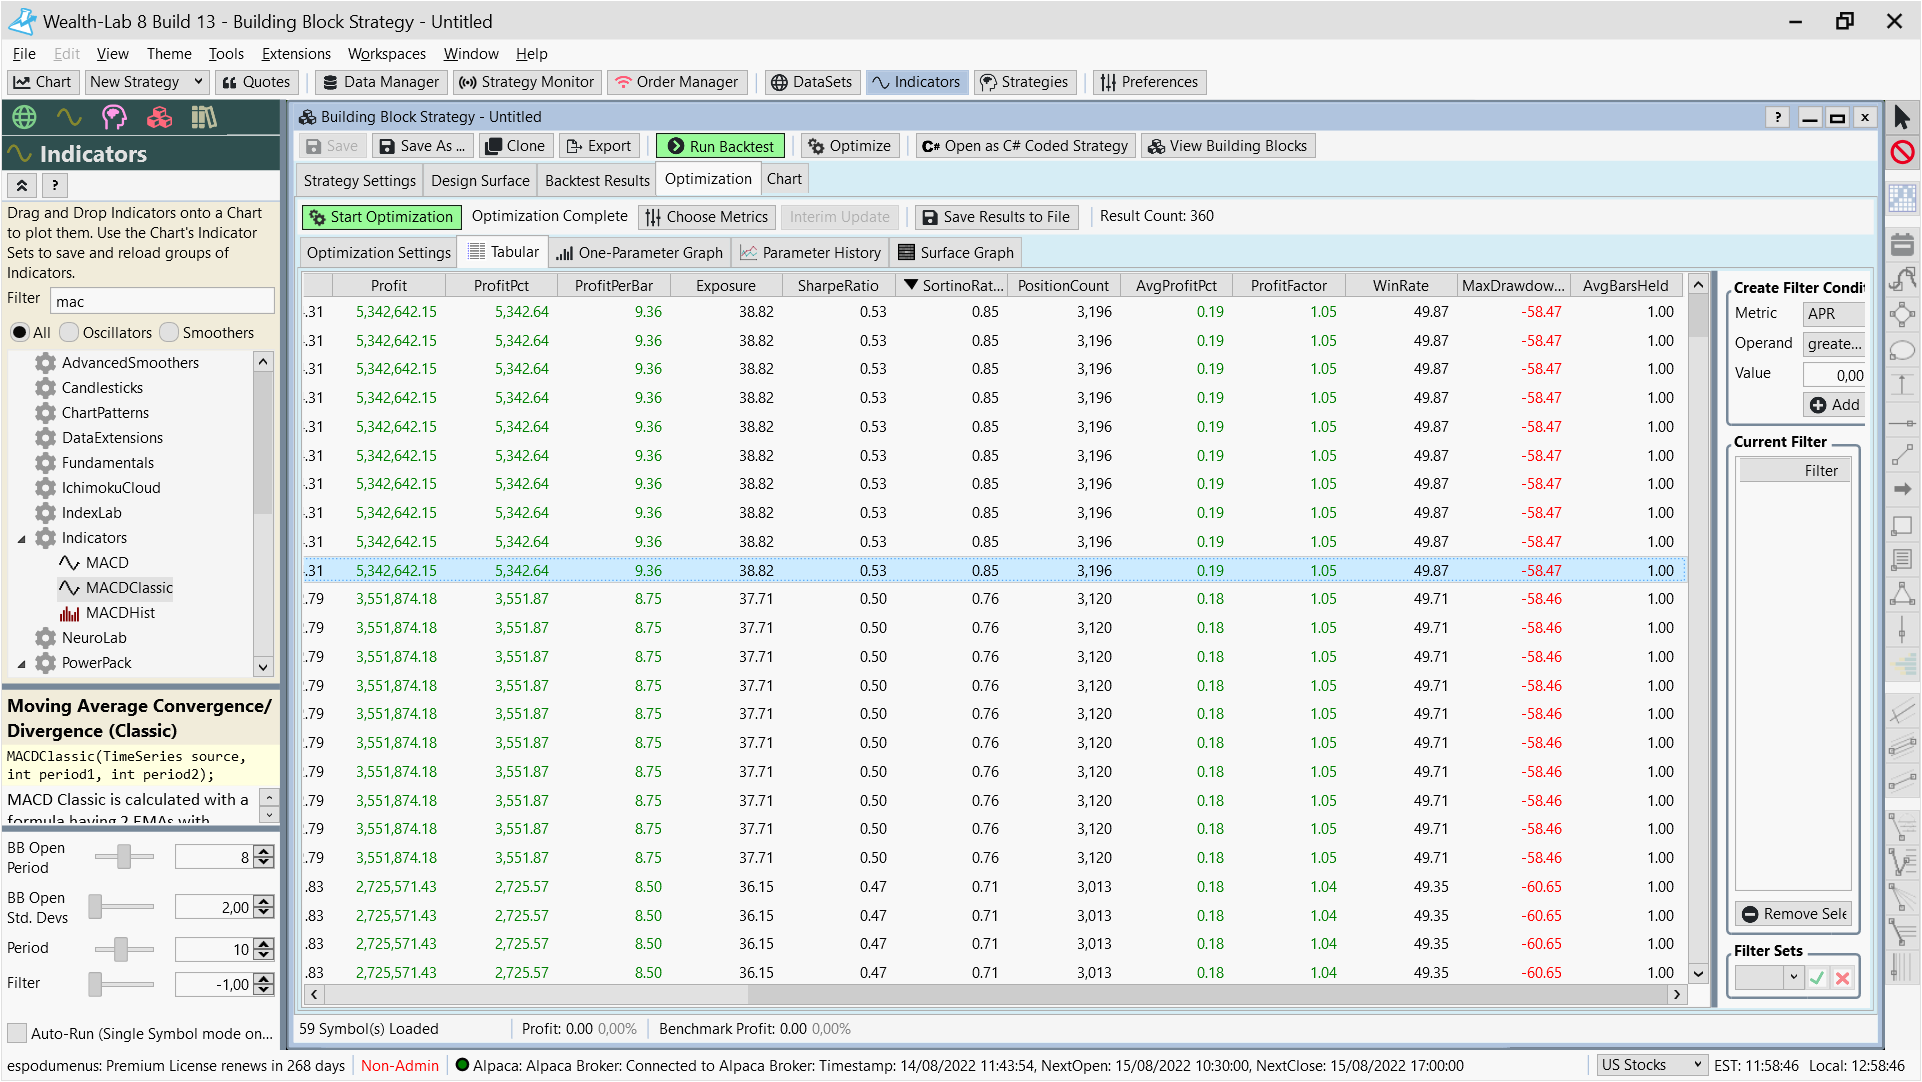Click Save Results to File button

coord(996,217)
